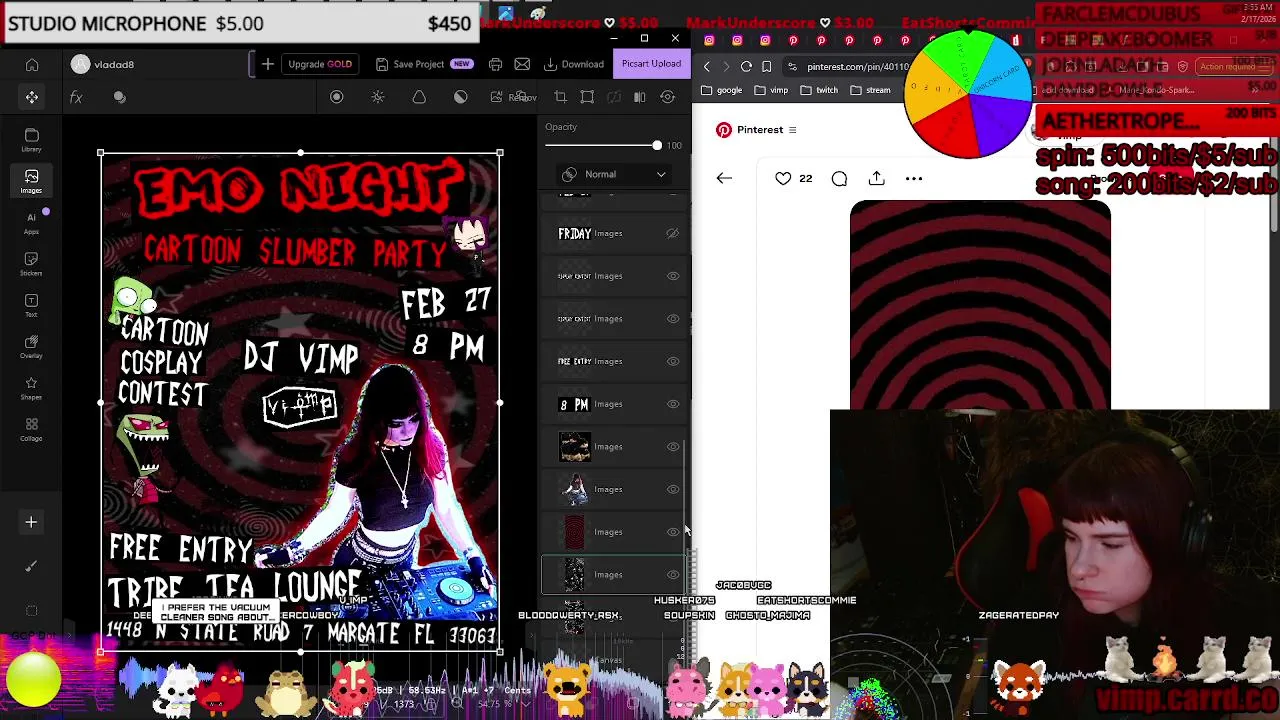
Task: Open the Library panel
Action: (31, 141)
